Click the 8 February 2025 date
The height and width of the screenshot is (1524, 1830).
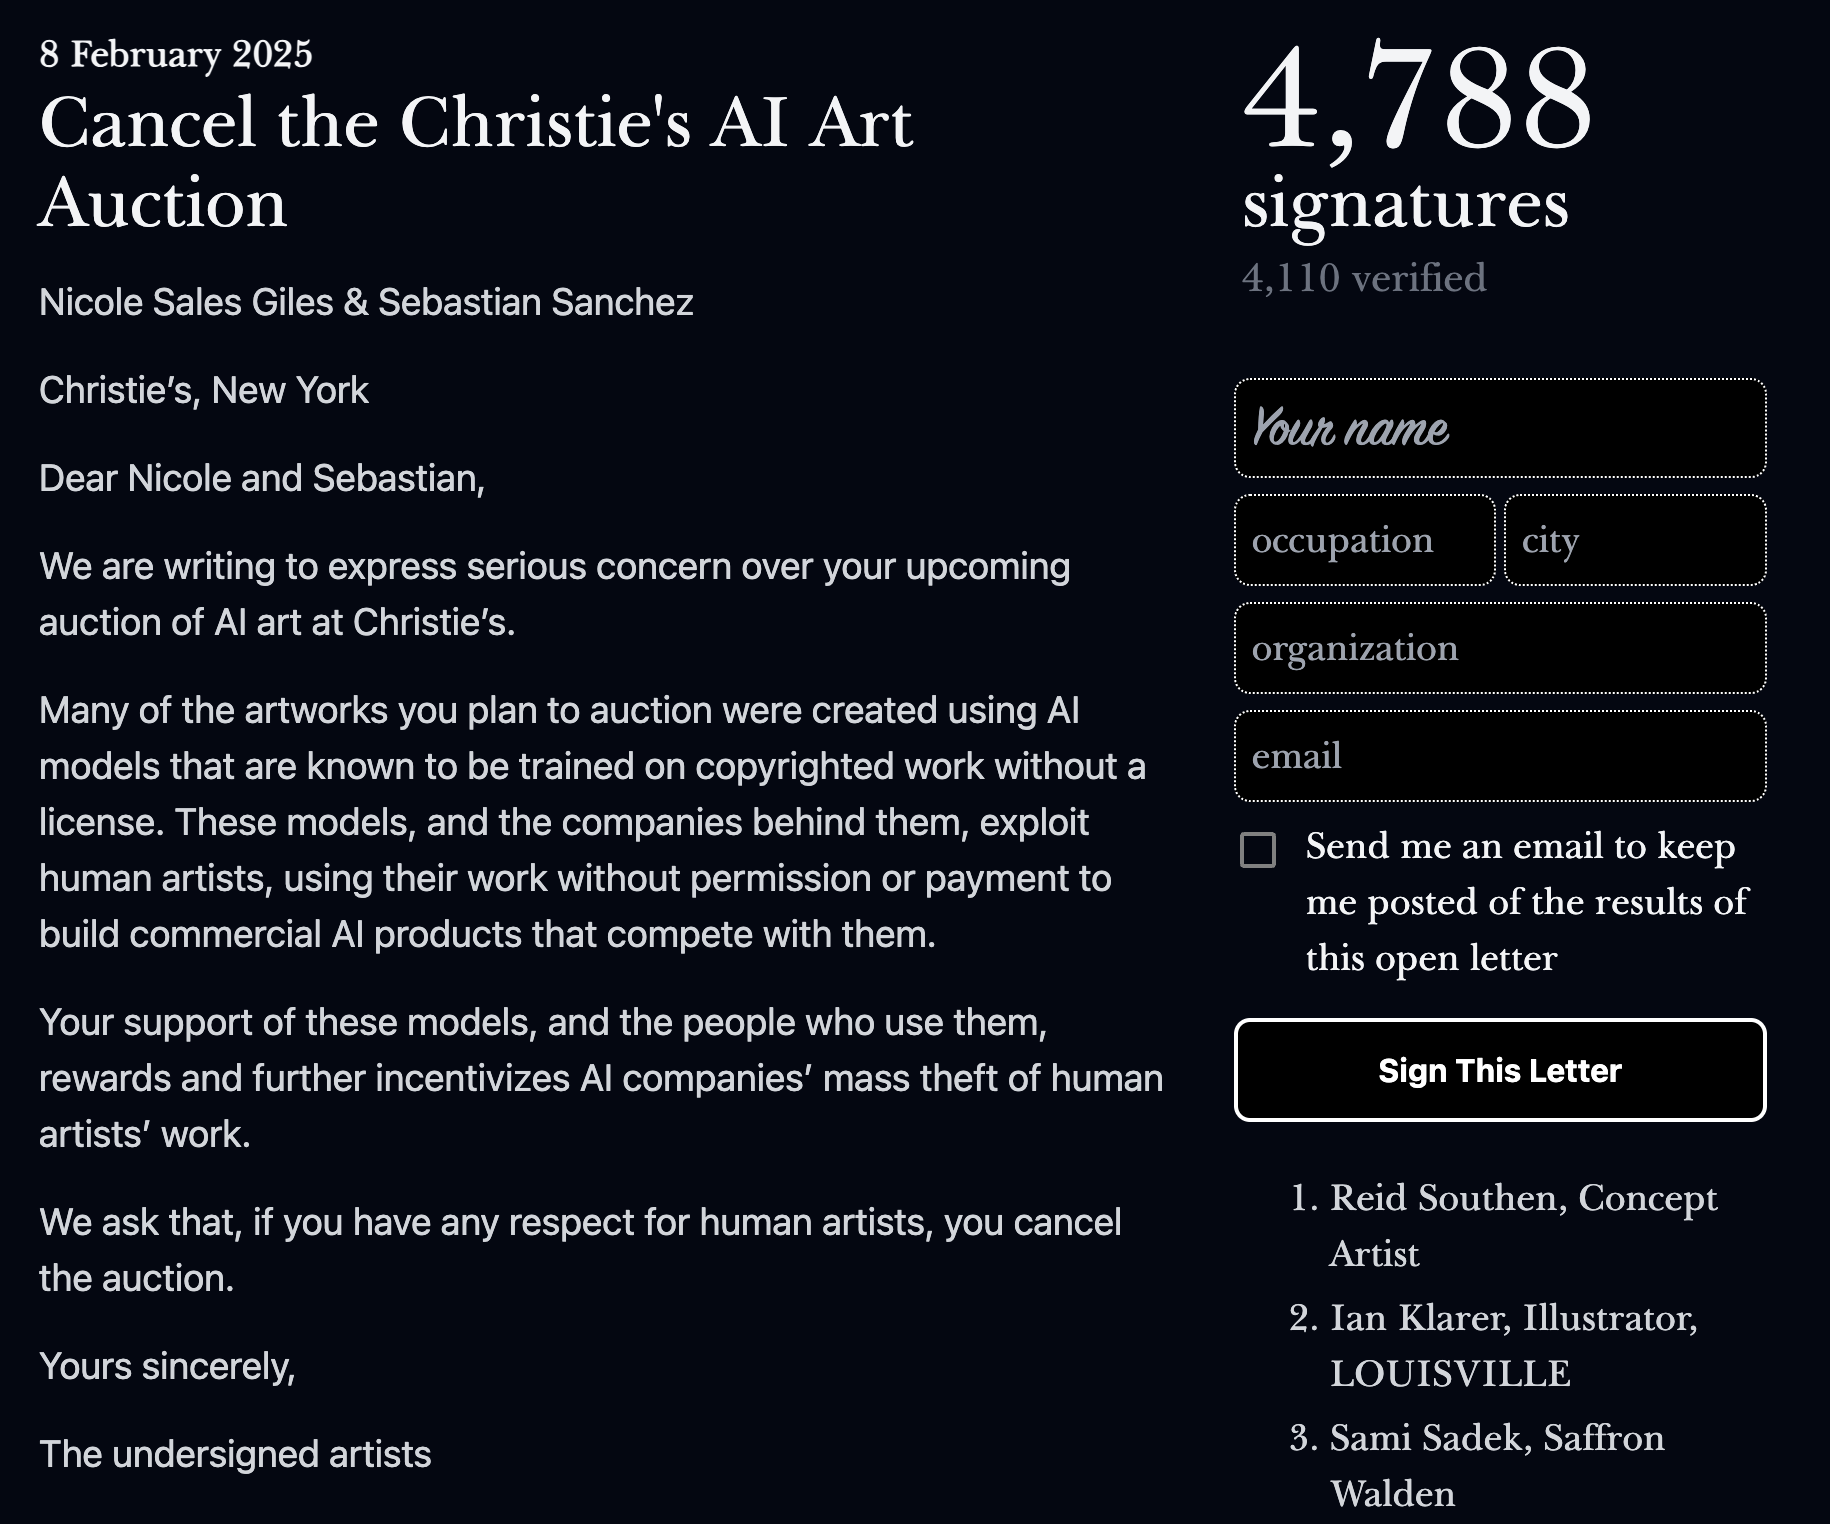coord(176,54)
